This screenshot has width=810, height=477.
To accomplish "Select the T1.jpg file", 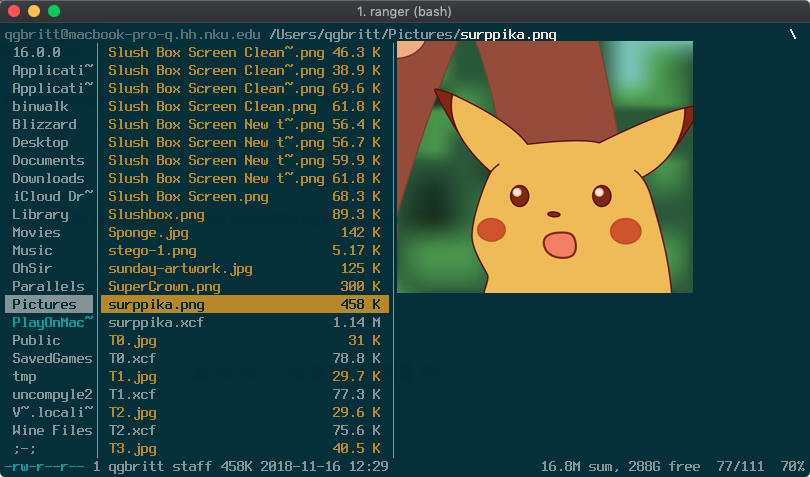I will [x=244, y=377].
